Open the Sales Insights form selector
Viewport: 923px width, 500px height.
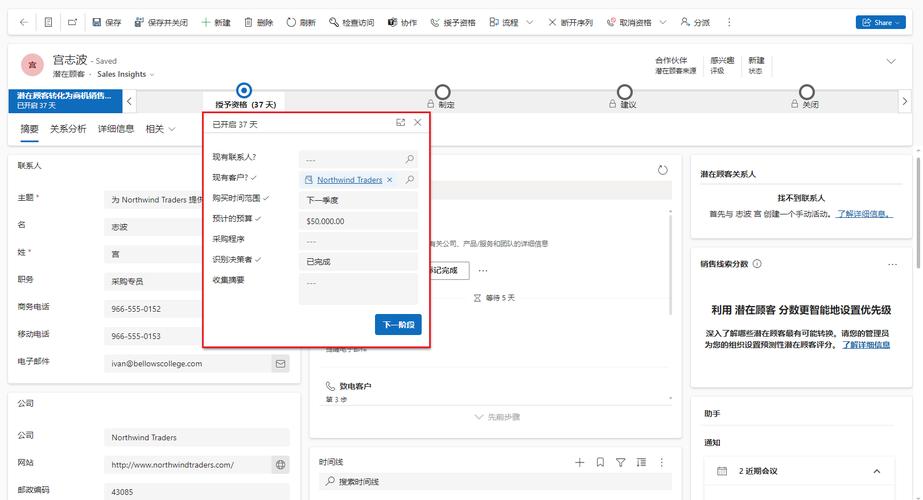click(125, 74)
